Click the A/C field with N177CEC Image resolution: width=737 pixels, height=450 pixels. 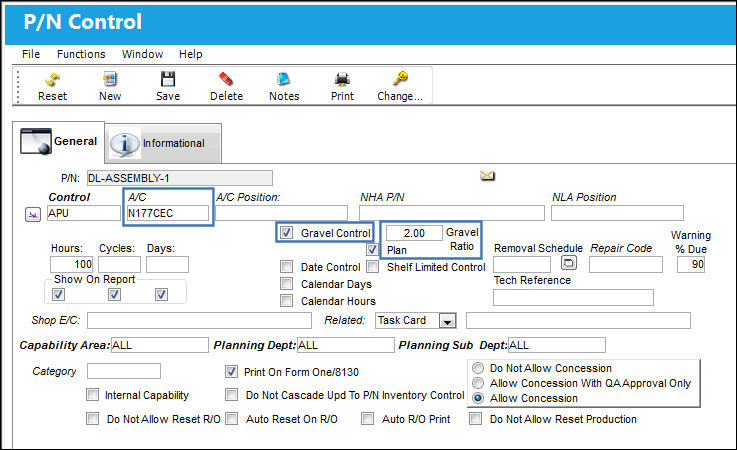(x=168, y=213)
